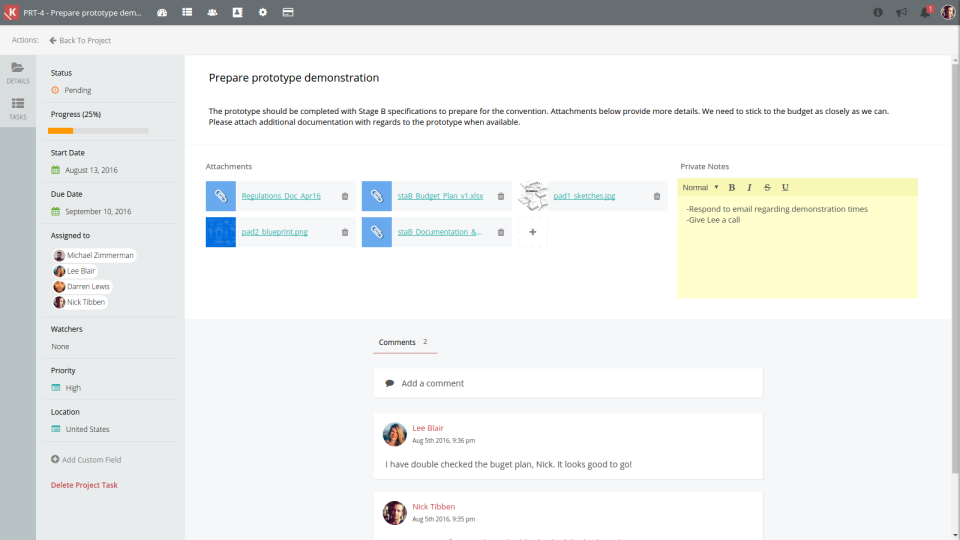The height and width of the screenshot is (540, 960).
Task: Toggle strikethrough in Private Notes
Action: coord(767,187)
